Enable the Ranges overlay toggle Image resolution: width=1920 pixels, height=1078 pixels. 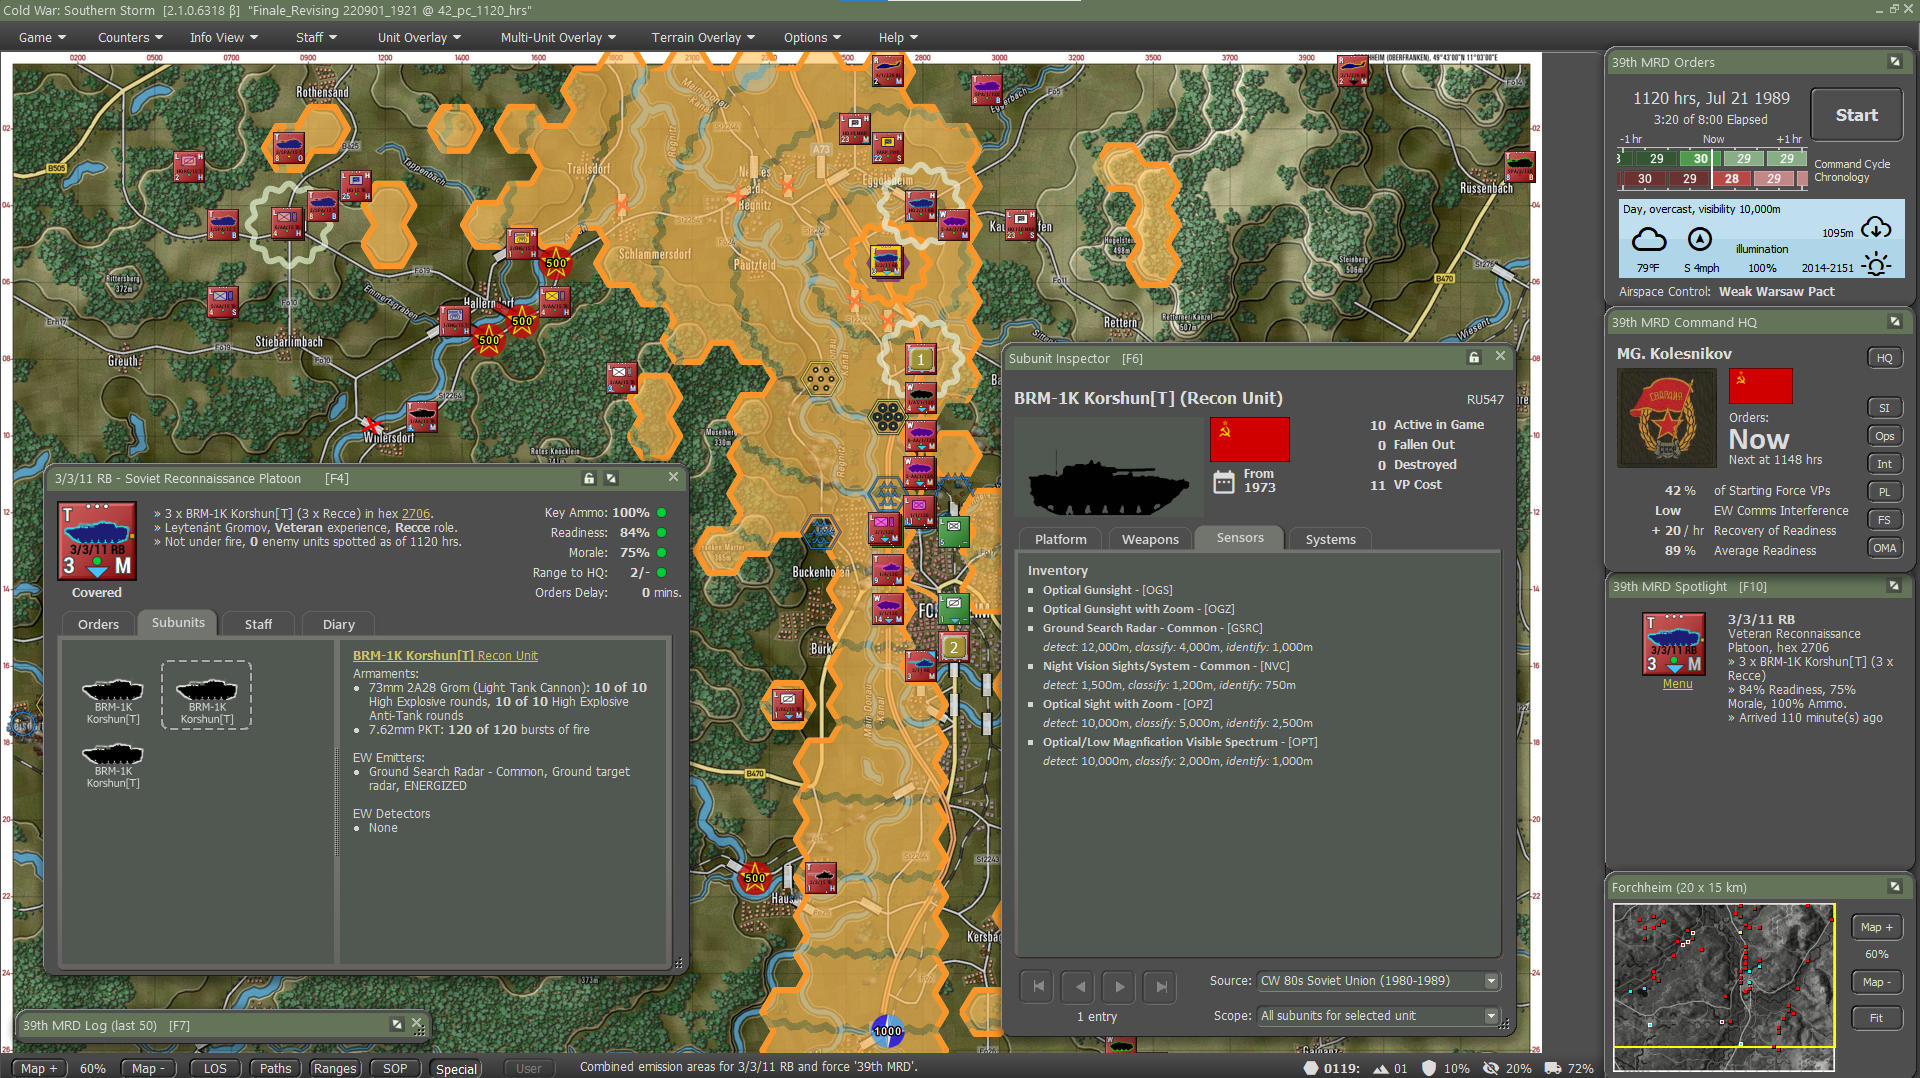[x=334, y=1068]
